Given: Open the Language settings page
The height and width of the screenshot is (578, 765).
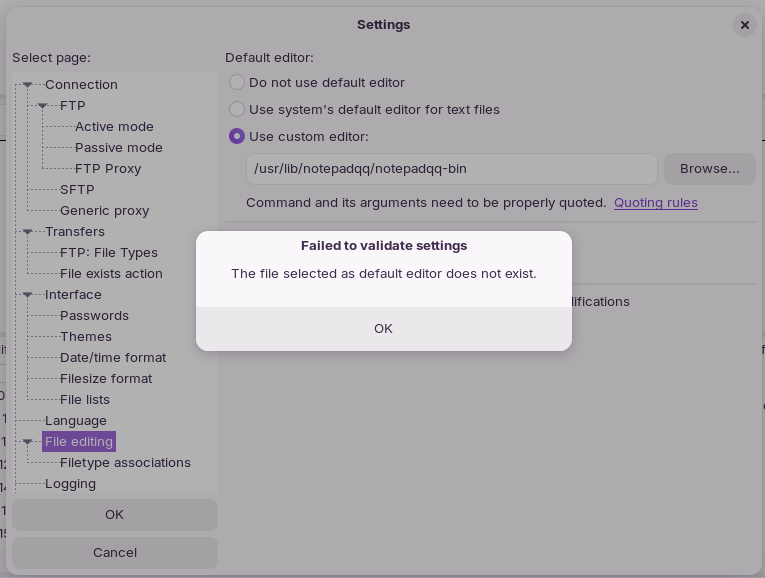Looking at the screenshot, I should [76, 421].
